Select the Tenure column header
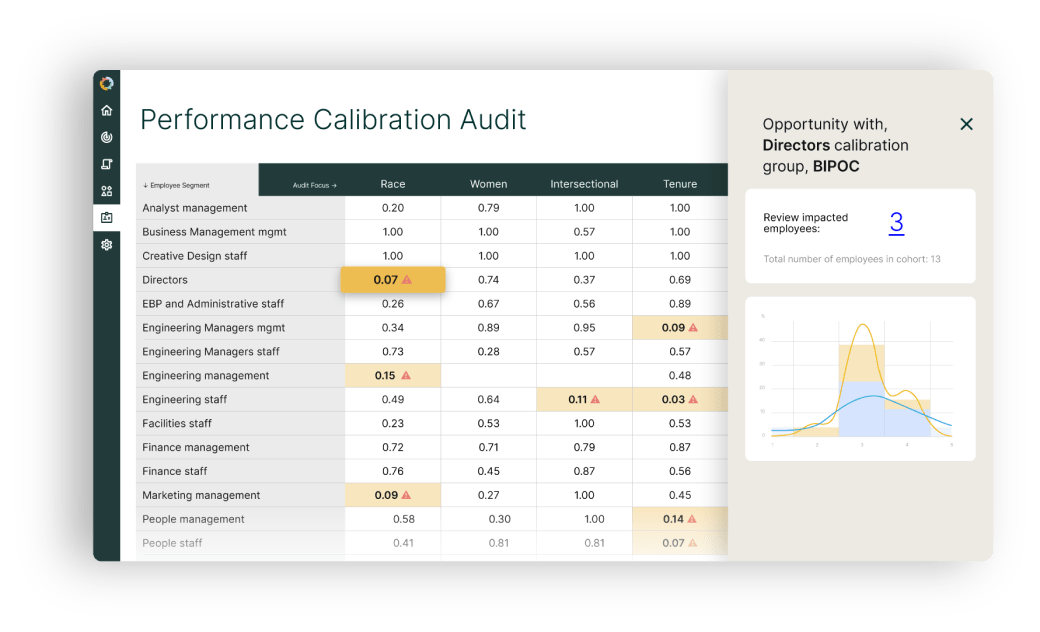Screen dimensions: 1040x632 coord(680,184)
